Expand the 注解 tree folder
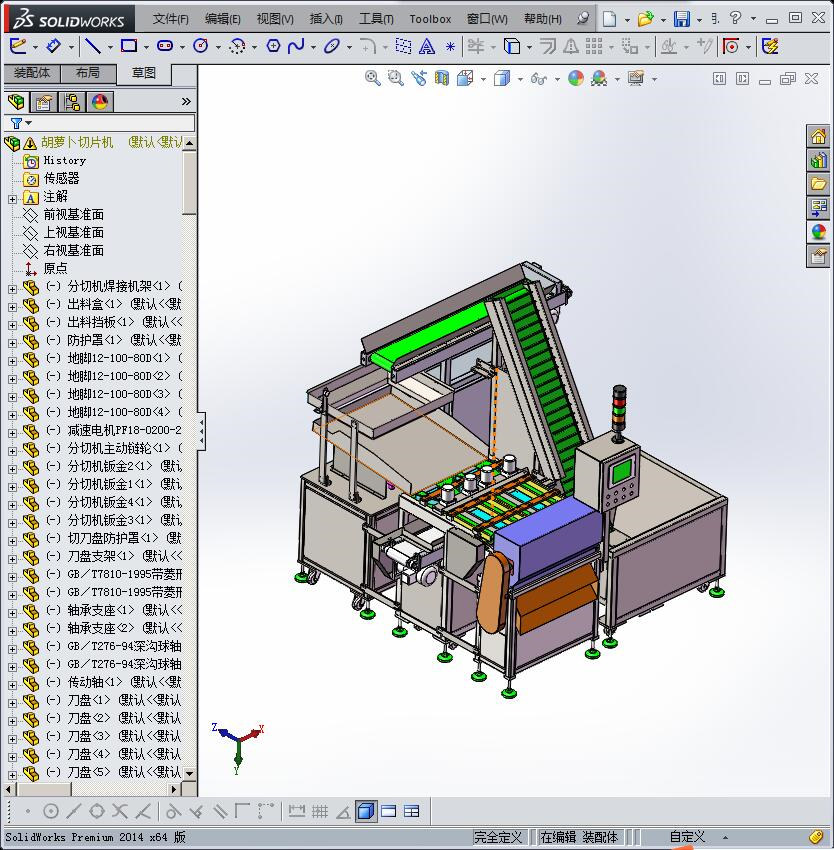This screenshot has width=834, height=850. click(12, 199)
